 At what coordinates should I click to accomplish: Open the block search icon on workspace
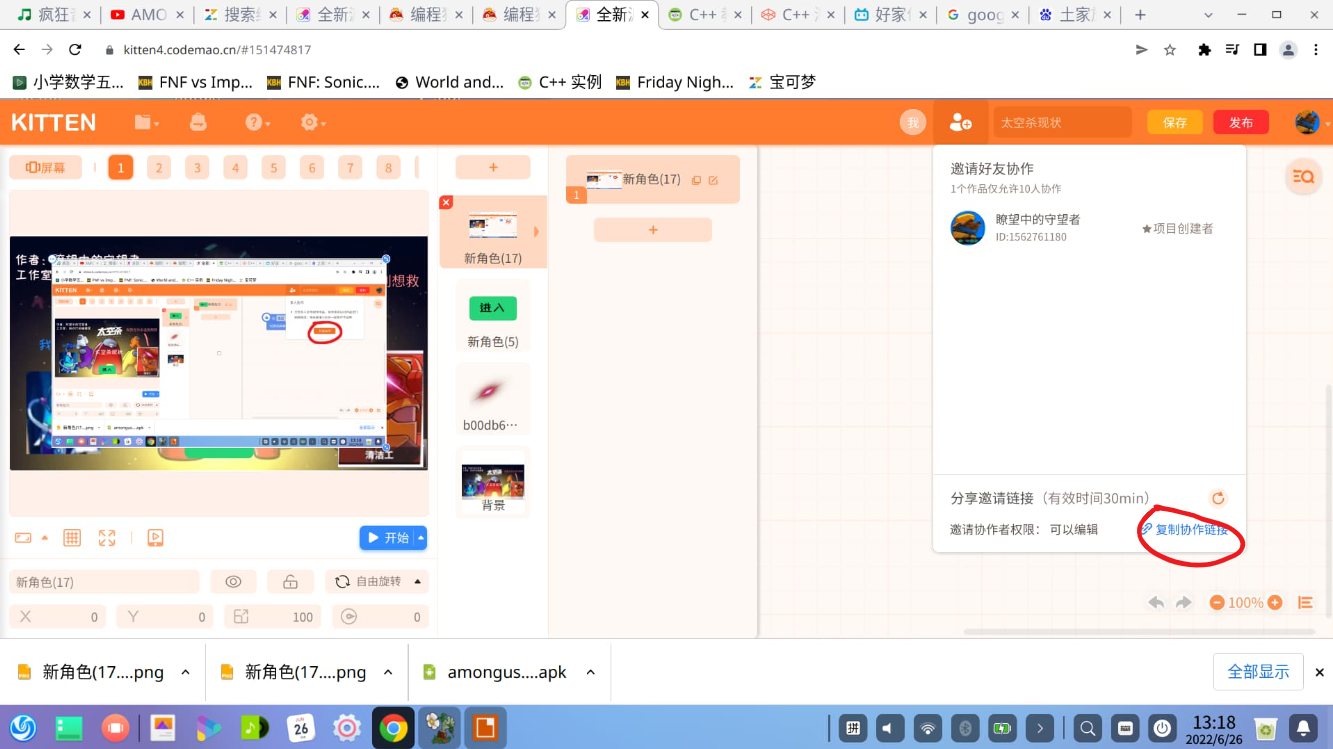(1303, 177)
